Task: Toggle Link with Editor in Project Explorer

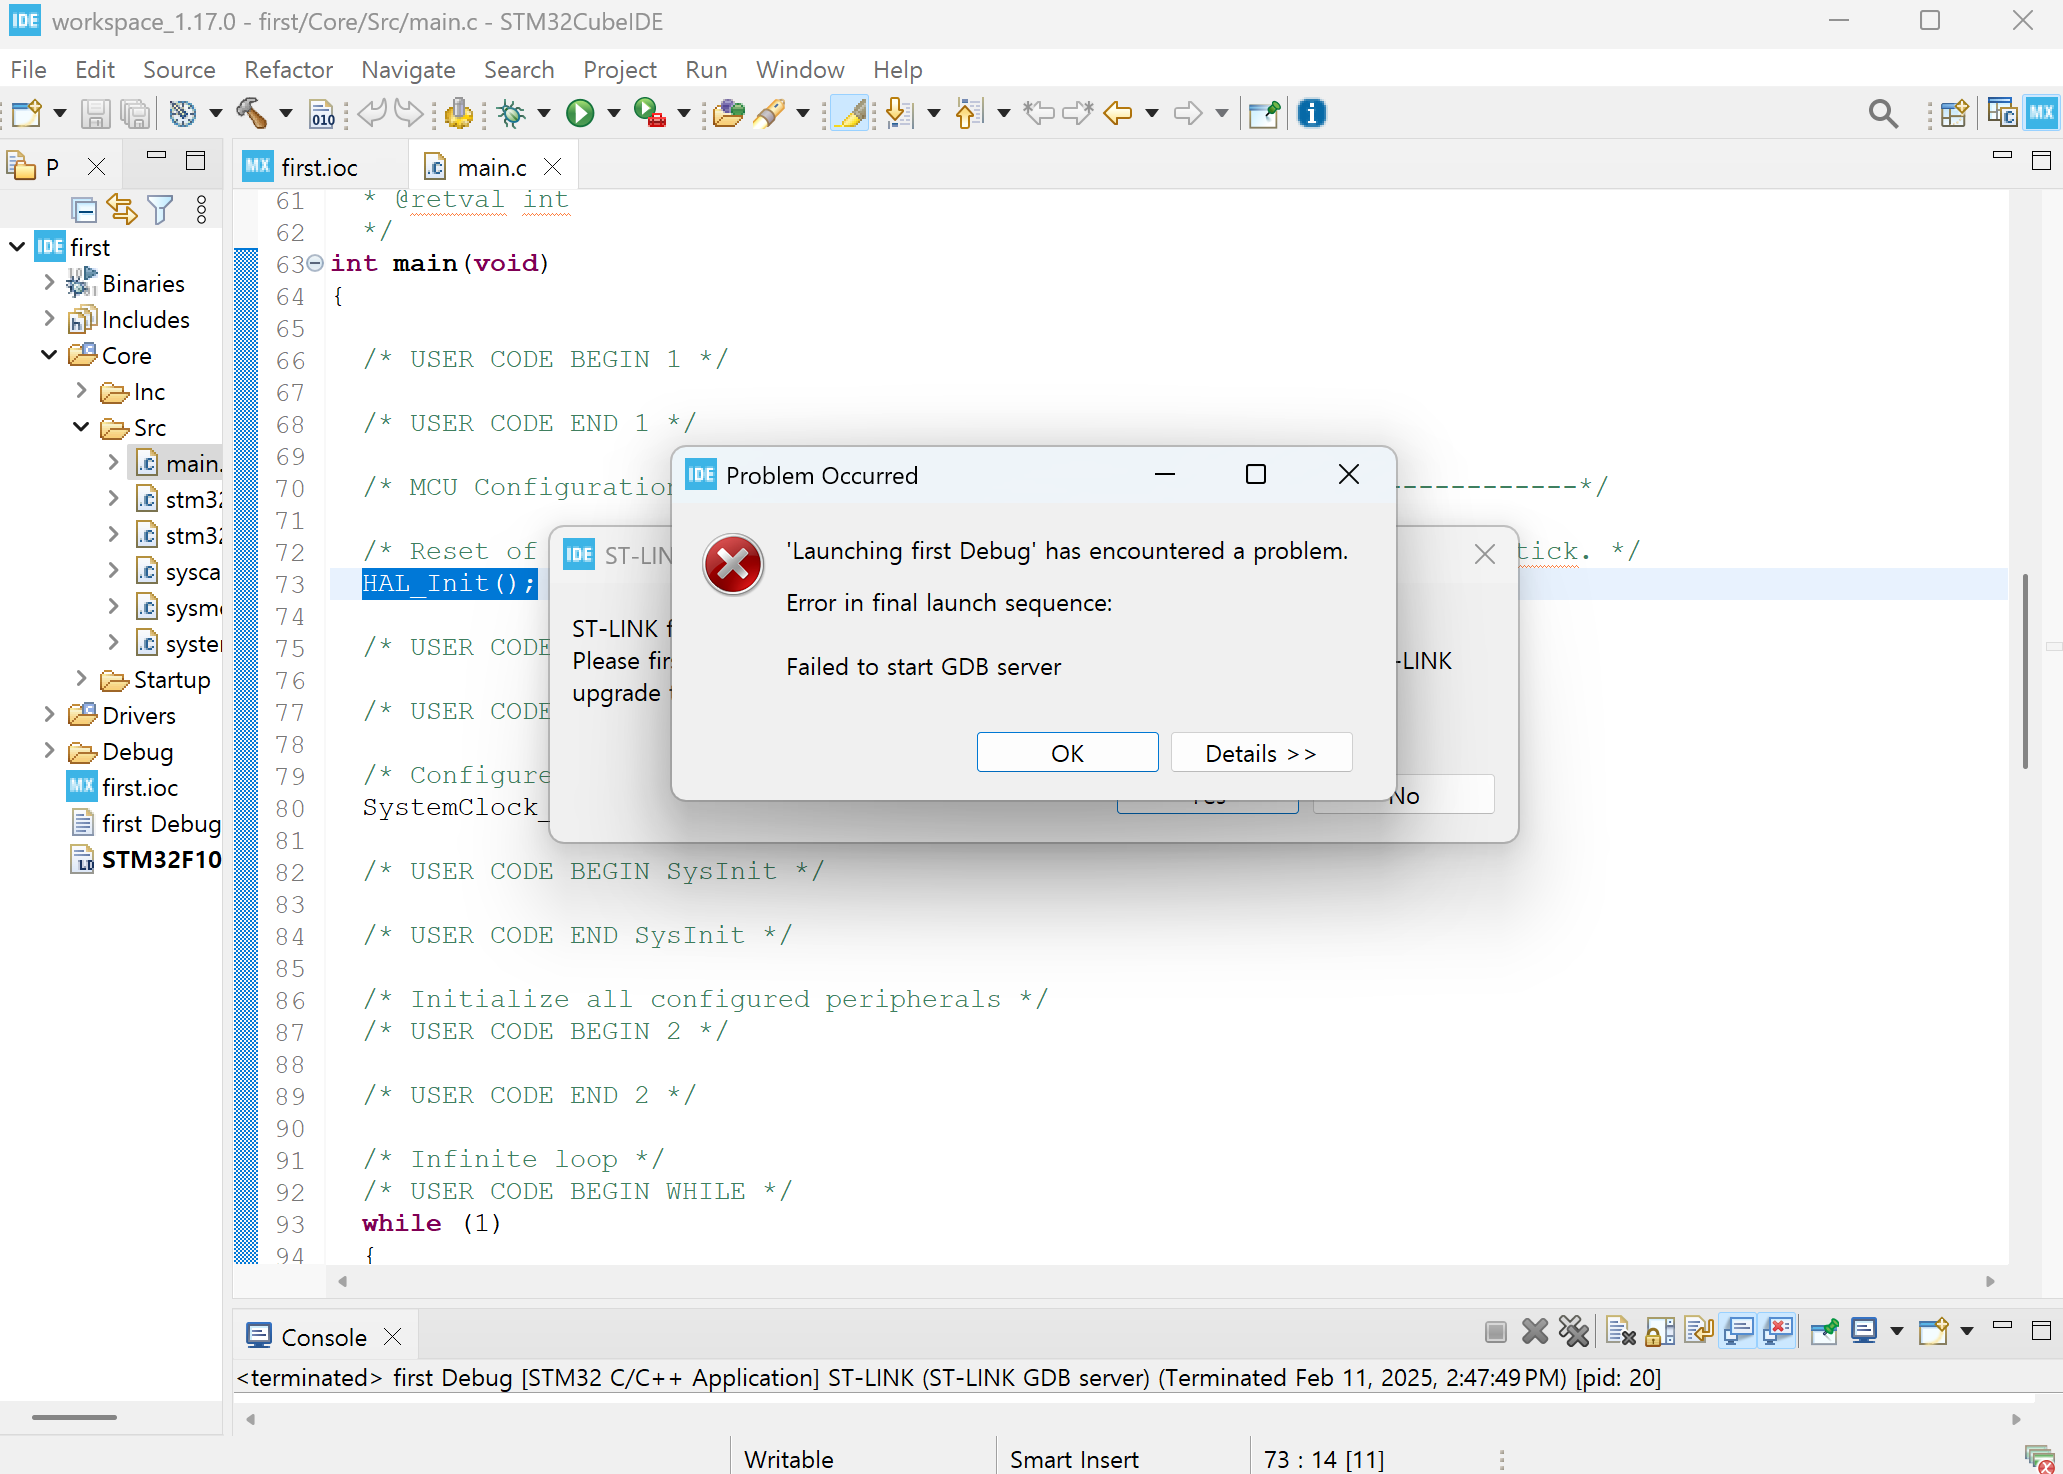Action: 122,209
